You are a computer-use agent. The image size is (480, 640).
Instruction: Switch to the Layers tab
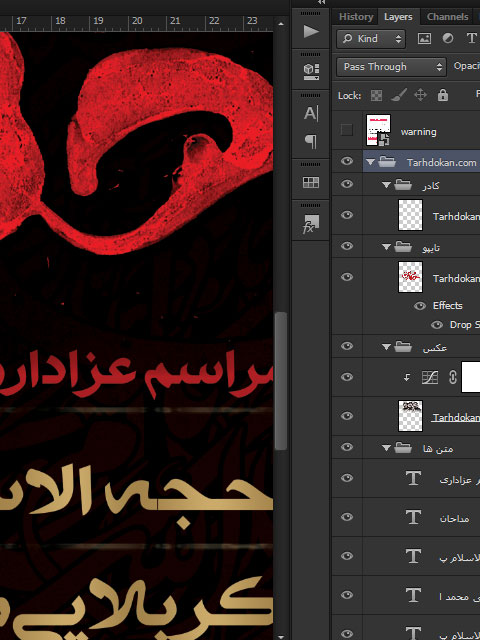coord(398,17)
